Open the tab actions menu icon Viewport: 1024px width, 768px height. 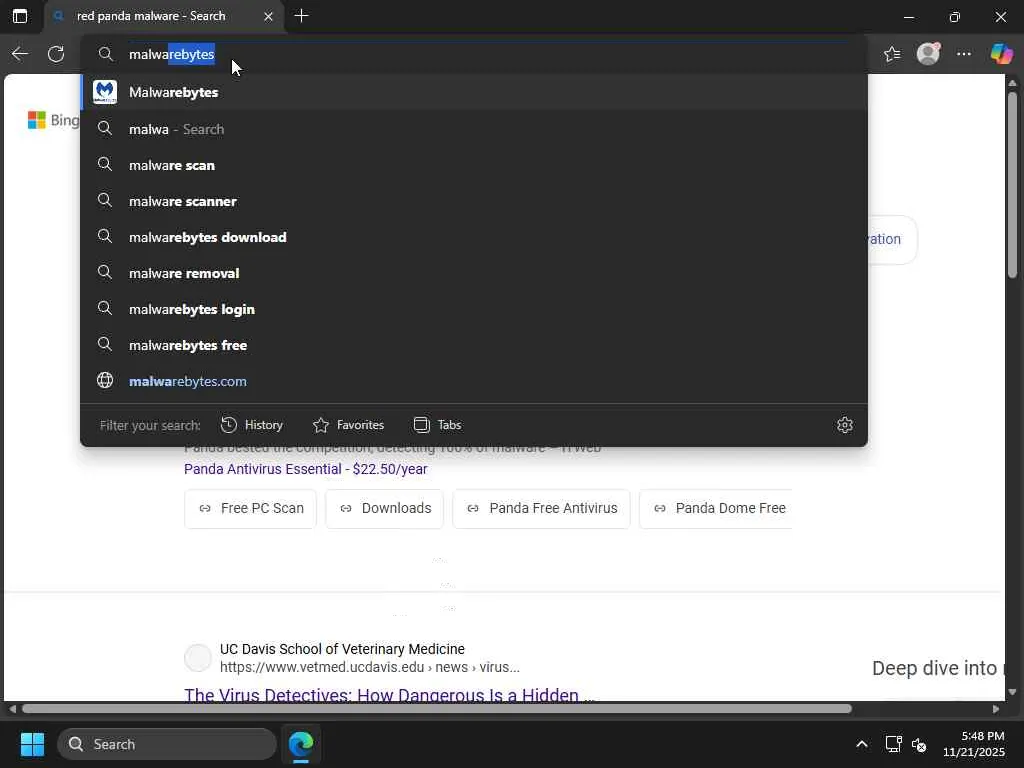20,16
